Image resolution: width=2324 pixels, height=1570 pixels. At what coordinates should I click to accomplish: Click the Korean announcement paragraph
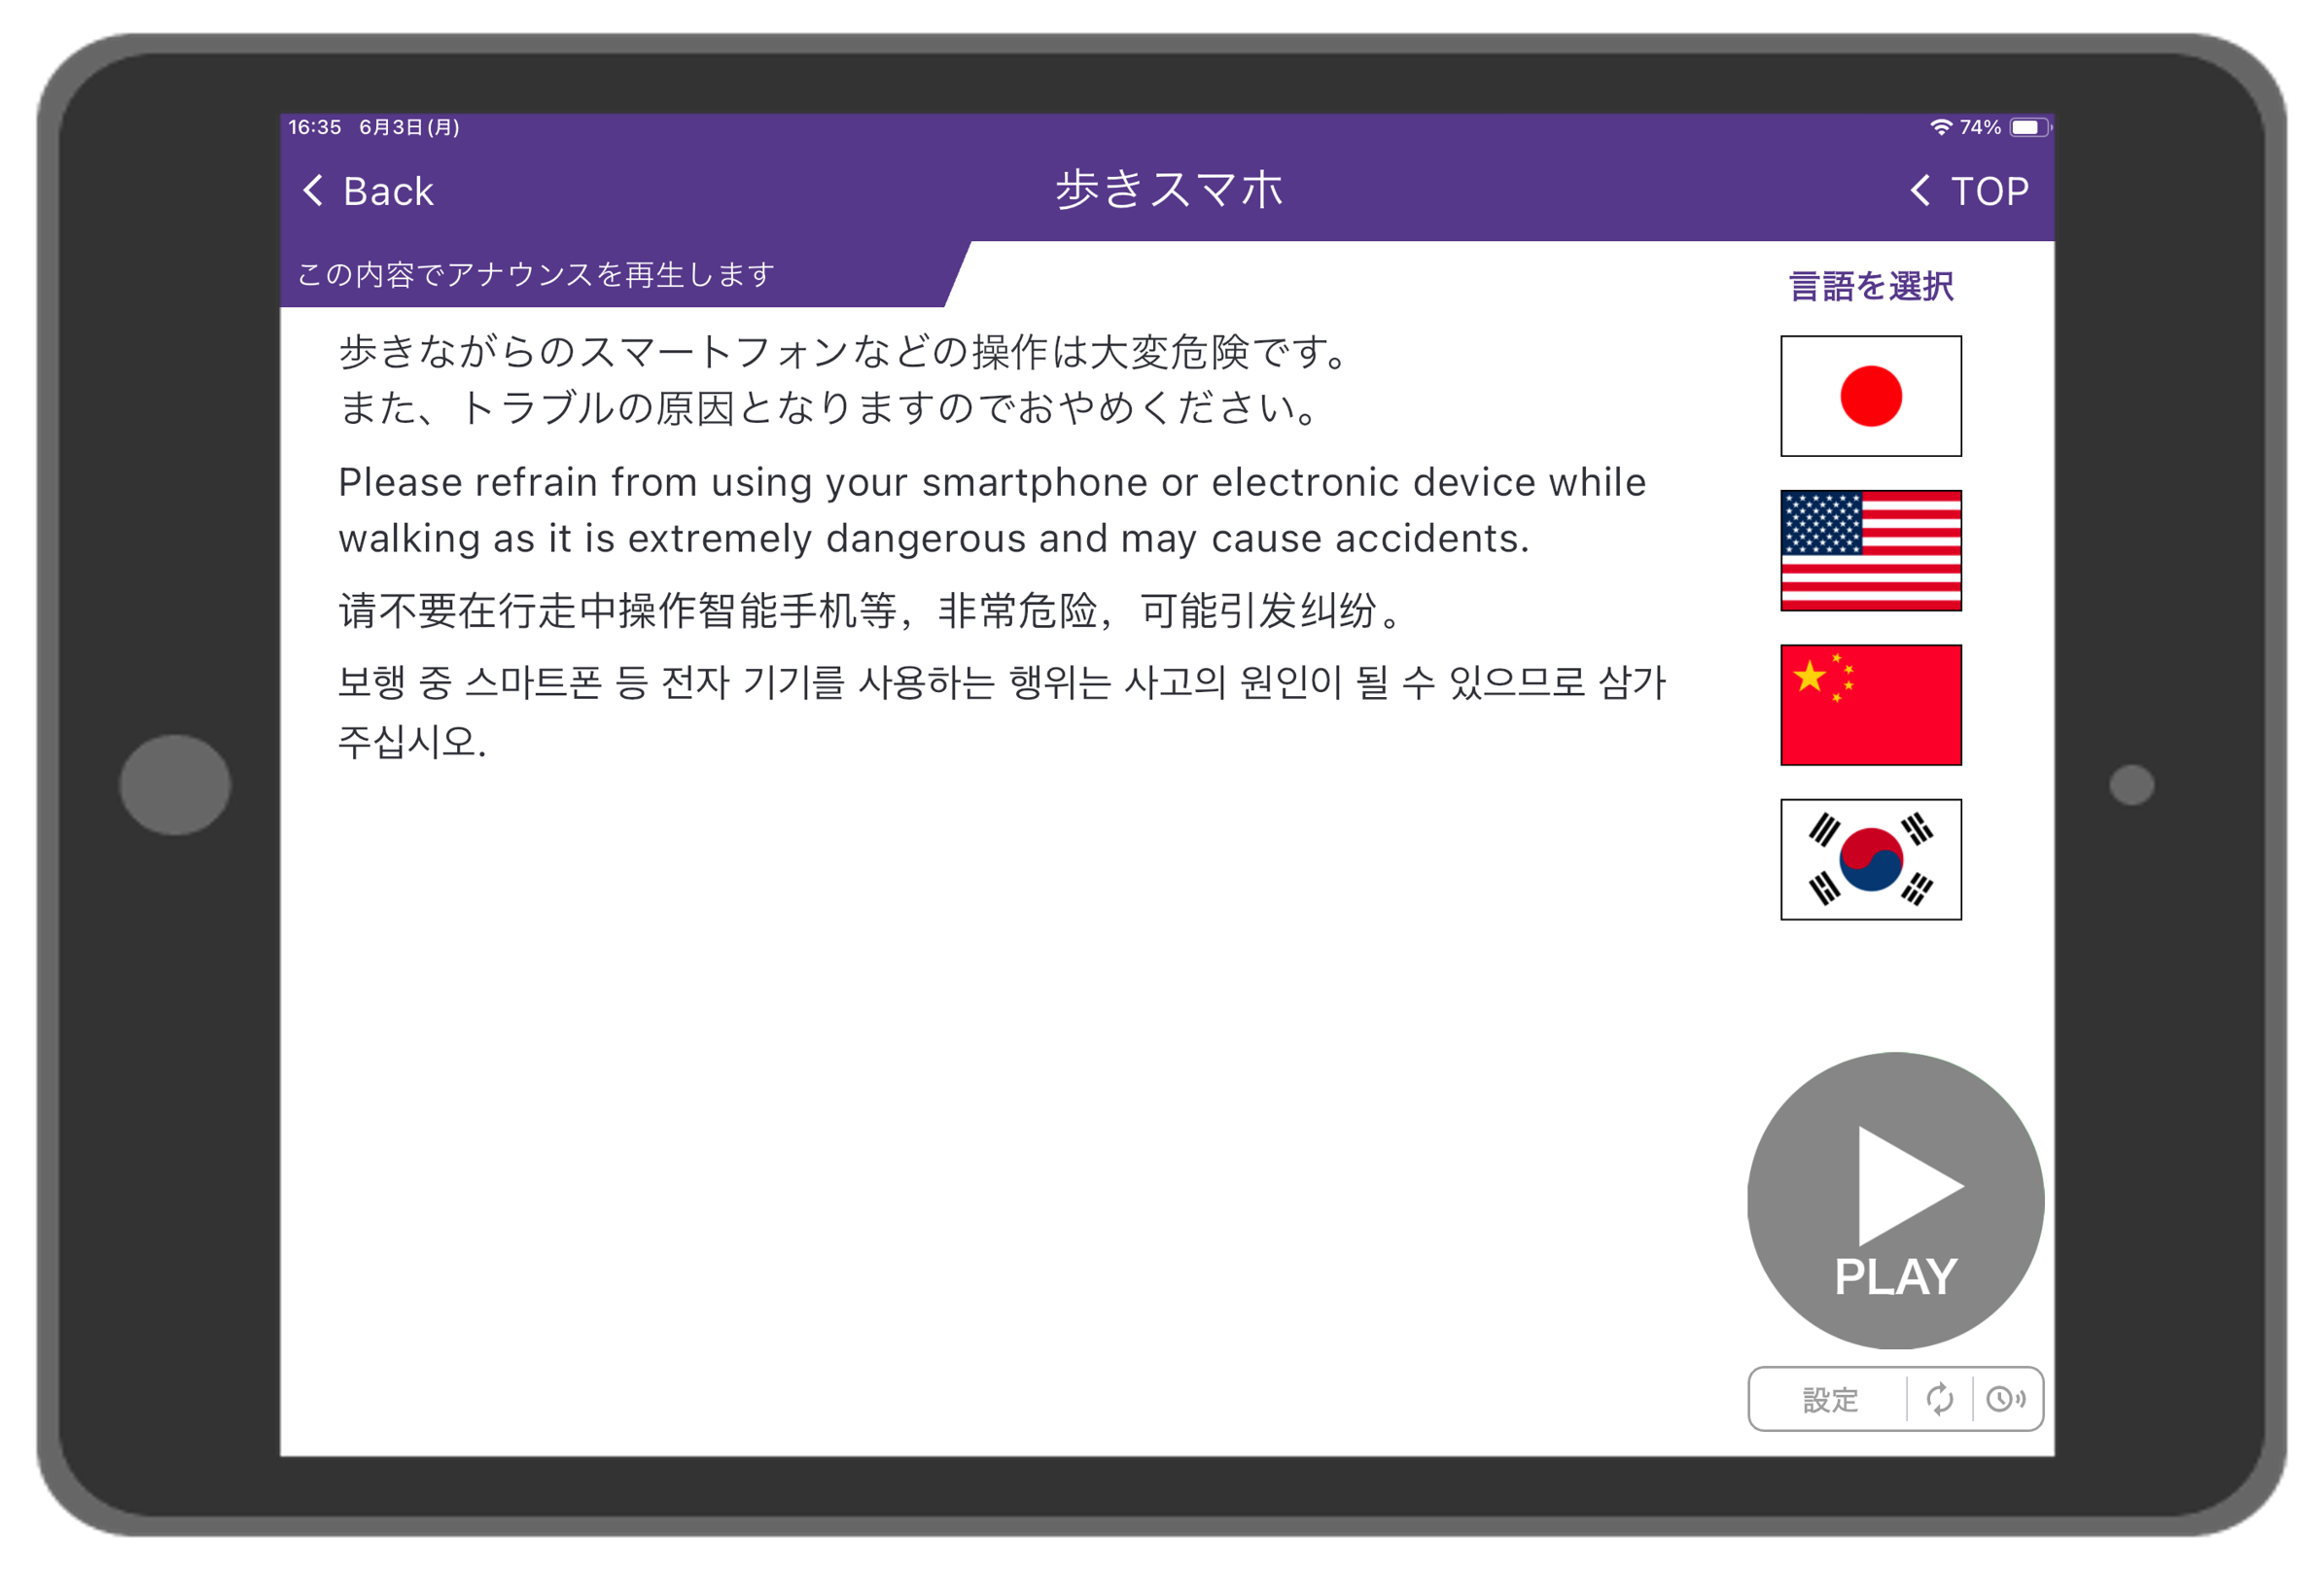click(x=1000, y=710)
